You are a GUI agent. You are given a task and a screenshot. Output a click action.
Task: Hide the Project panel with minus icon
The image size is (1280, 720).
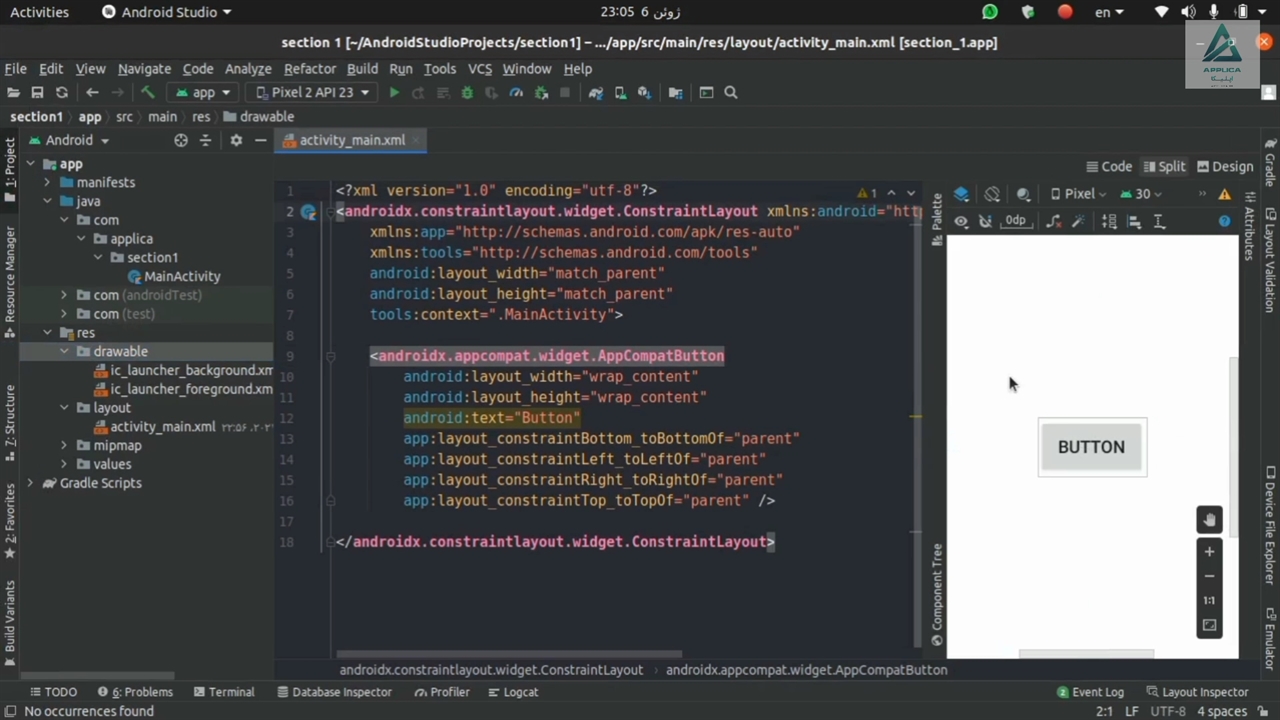(x=260, y=140)
